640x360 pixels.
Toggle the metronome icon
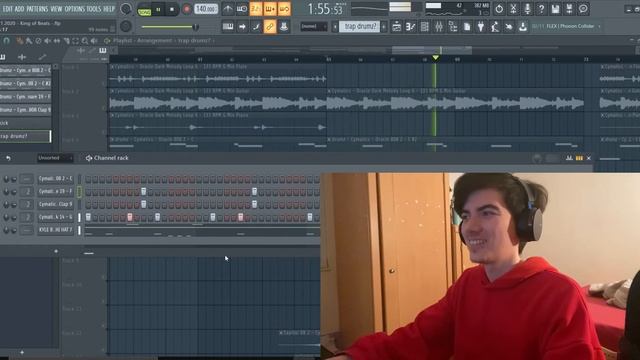(x=228, y=9)
